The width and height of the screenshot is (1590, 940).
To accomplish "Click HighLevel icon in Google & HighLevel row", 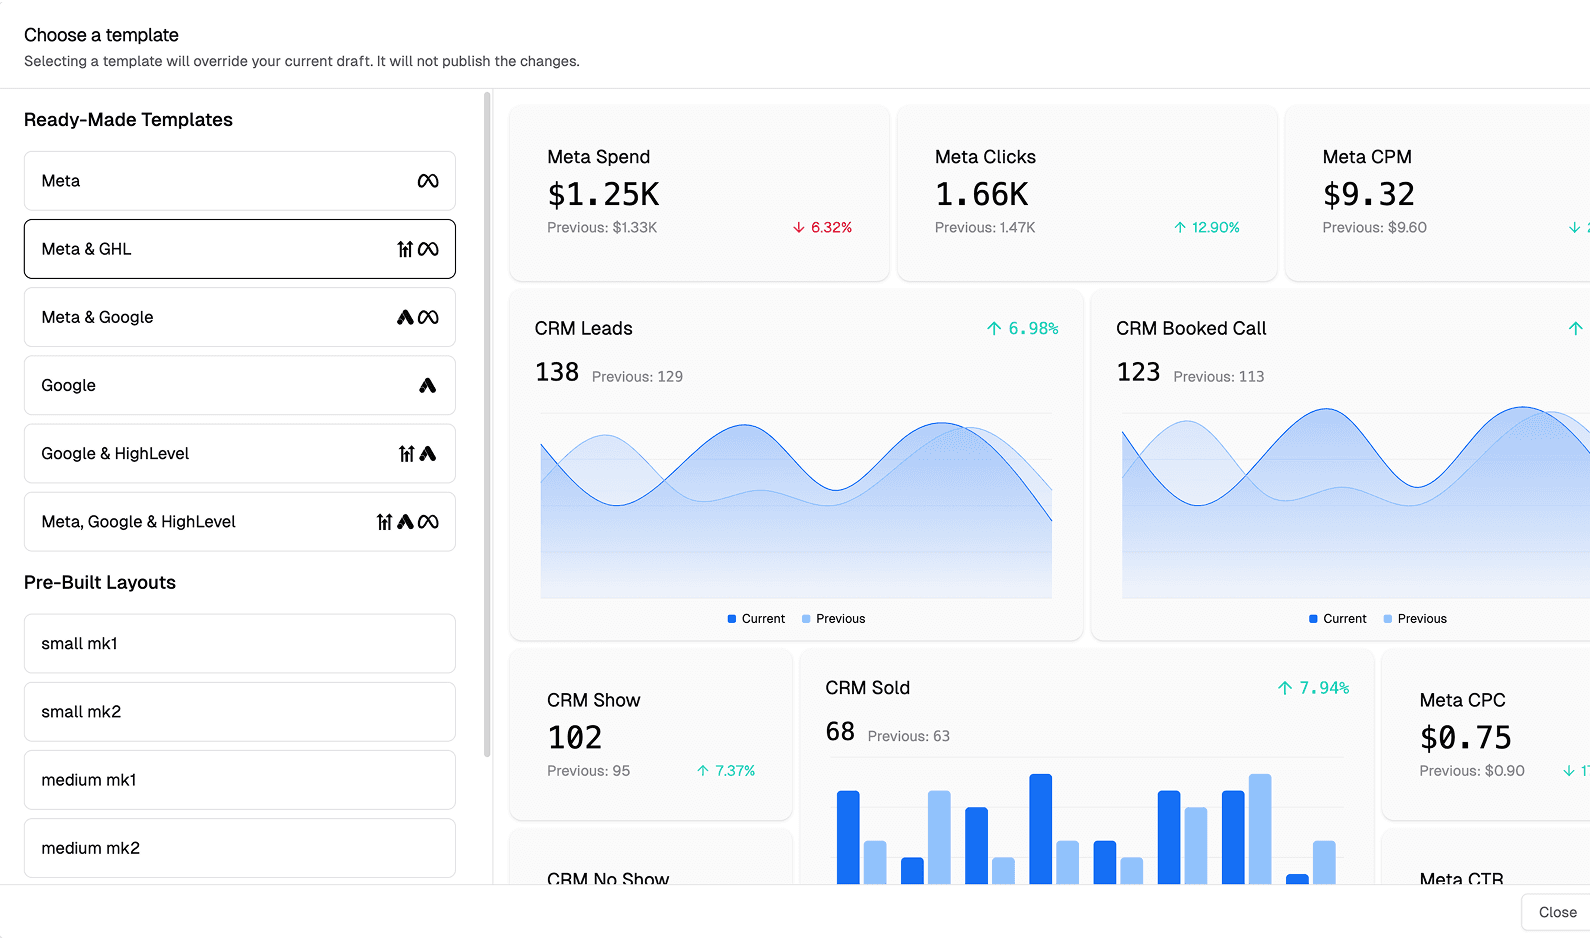I will click(x=406, y=454).
